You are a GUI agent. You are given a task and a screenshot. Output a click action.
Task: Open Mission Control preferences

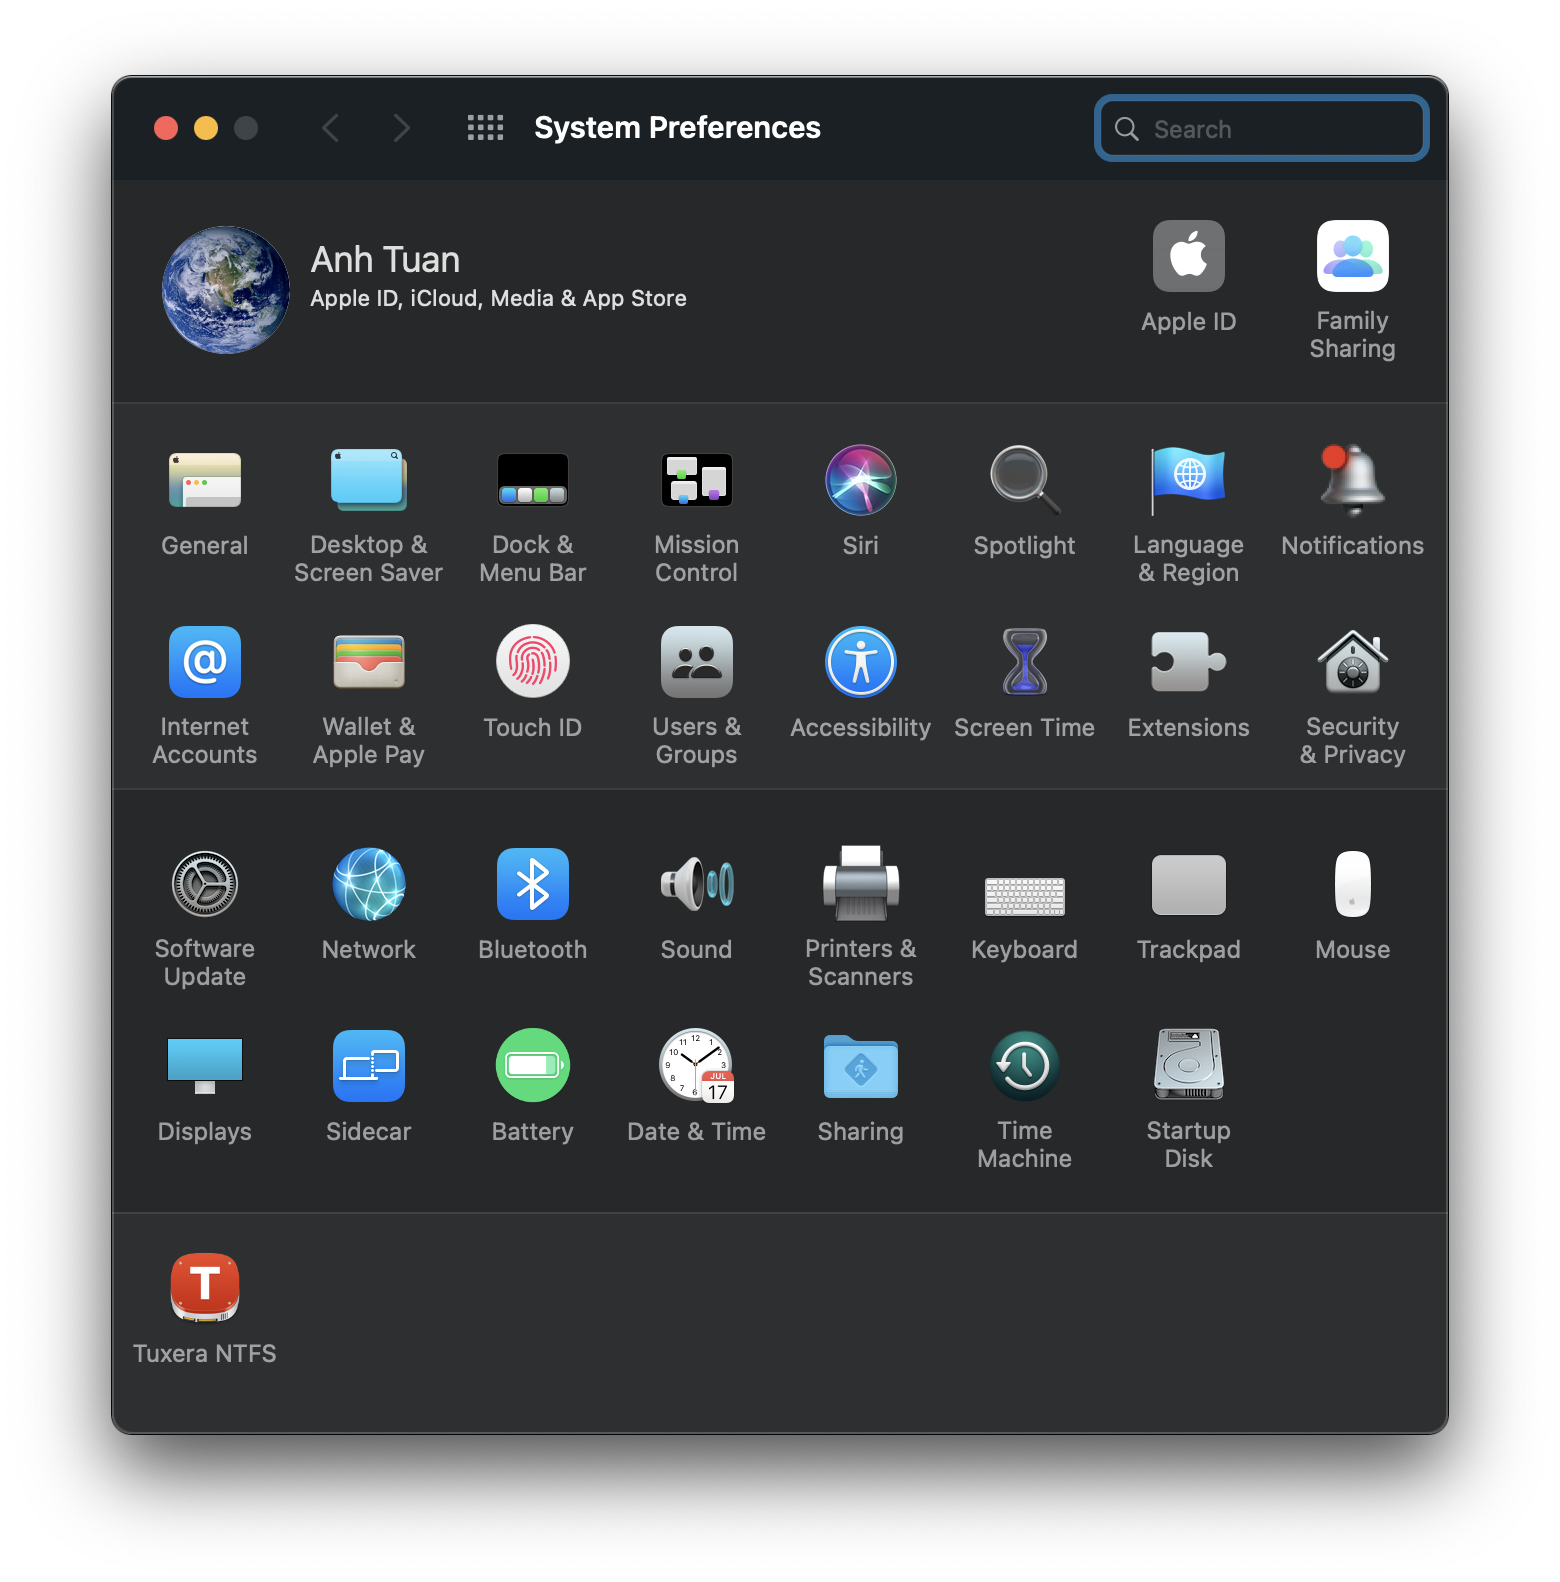tap(696, 481)
